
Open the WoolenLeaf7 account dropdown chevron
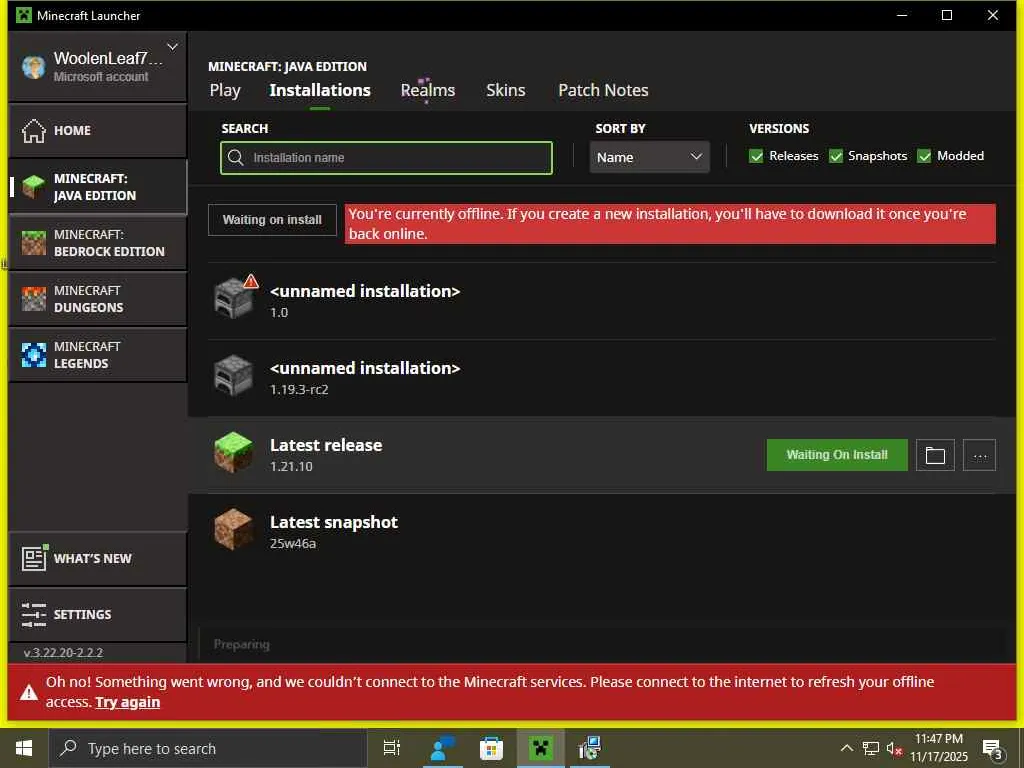coord(172,47)
